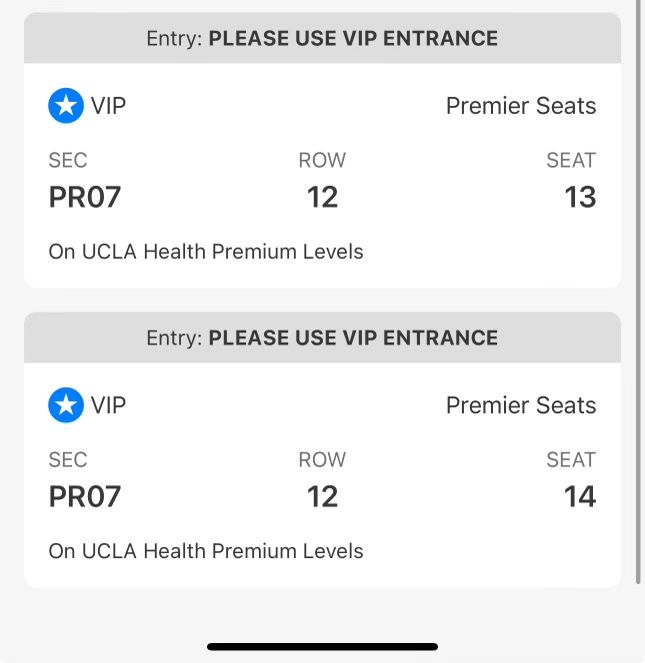645x663 pixels.
Task: Tap the VIP entrance banner on seat 13 ticket
Action: point(322,39)
